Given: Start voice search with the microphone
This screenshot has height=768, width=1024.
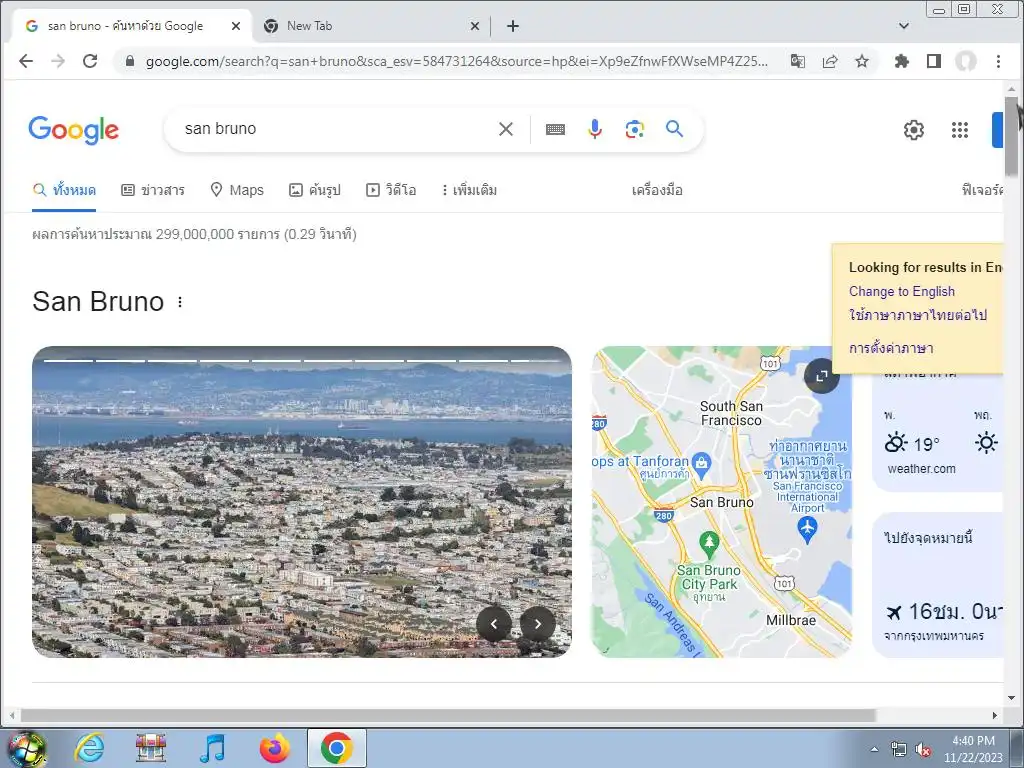Looking at the screenshot, I should 594,129.
